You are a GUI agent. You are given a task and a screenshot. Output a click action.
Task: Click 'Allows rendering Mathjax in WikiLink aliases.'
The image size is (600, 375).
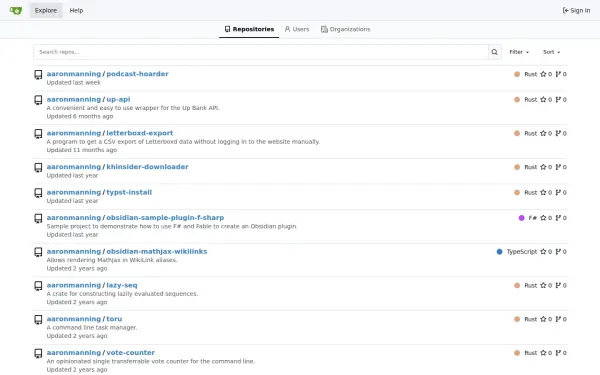click(x=112, y=260)
